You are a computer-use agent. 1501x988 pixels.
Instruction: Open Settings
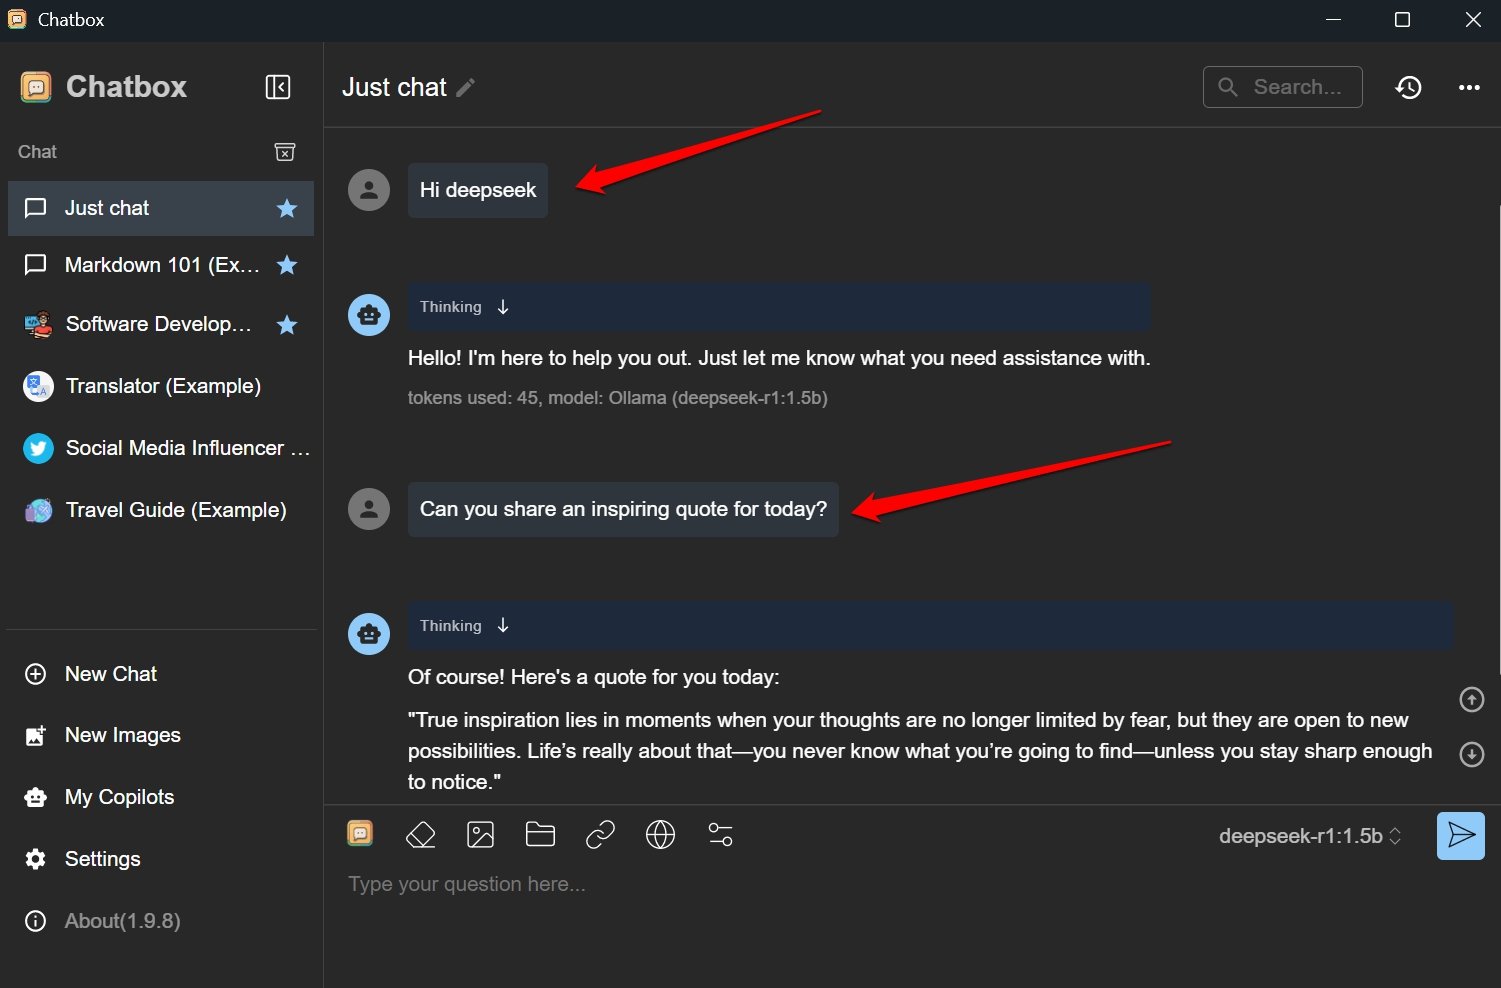coord(161,859)
